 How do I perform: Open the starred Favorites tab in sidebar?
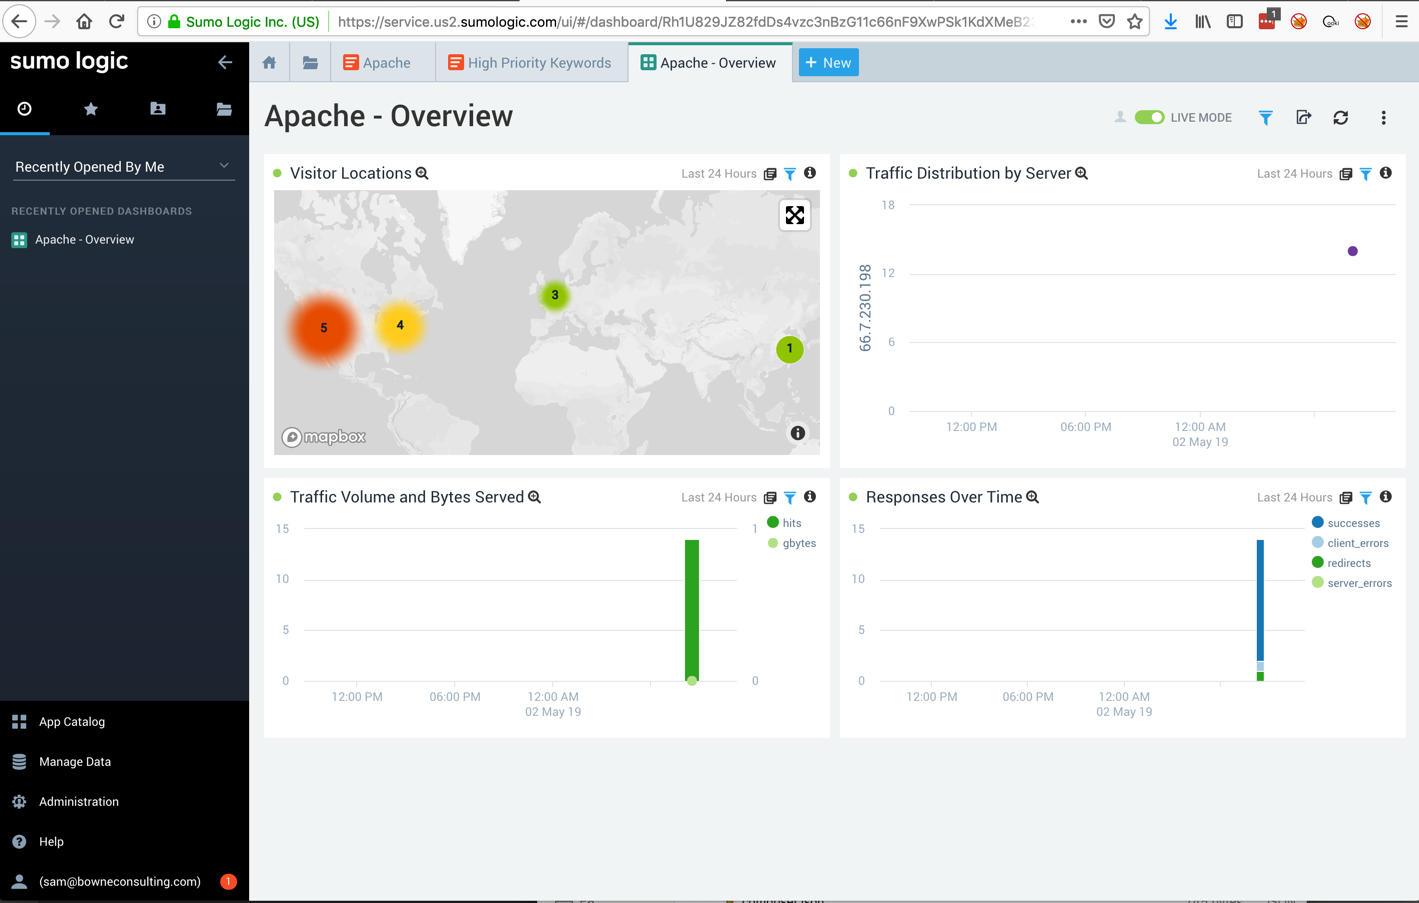(x=91, y=109)
